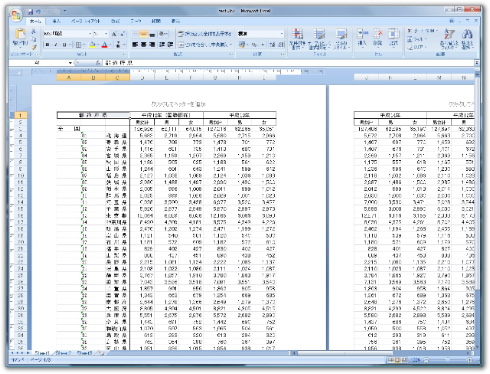Open Format as Table

coord(319,39)
